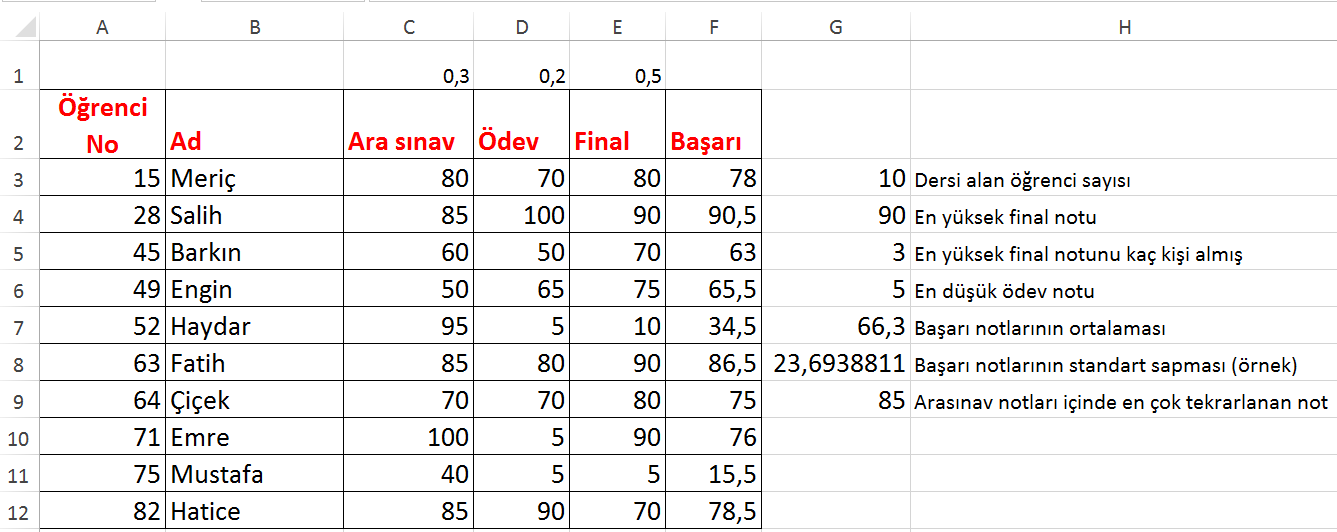Select the cell with name Mustafa
This screenshot has height=532, width=1337.
click(254, 474)
